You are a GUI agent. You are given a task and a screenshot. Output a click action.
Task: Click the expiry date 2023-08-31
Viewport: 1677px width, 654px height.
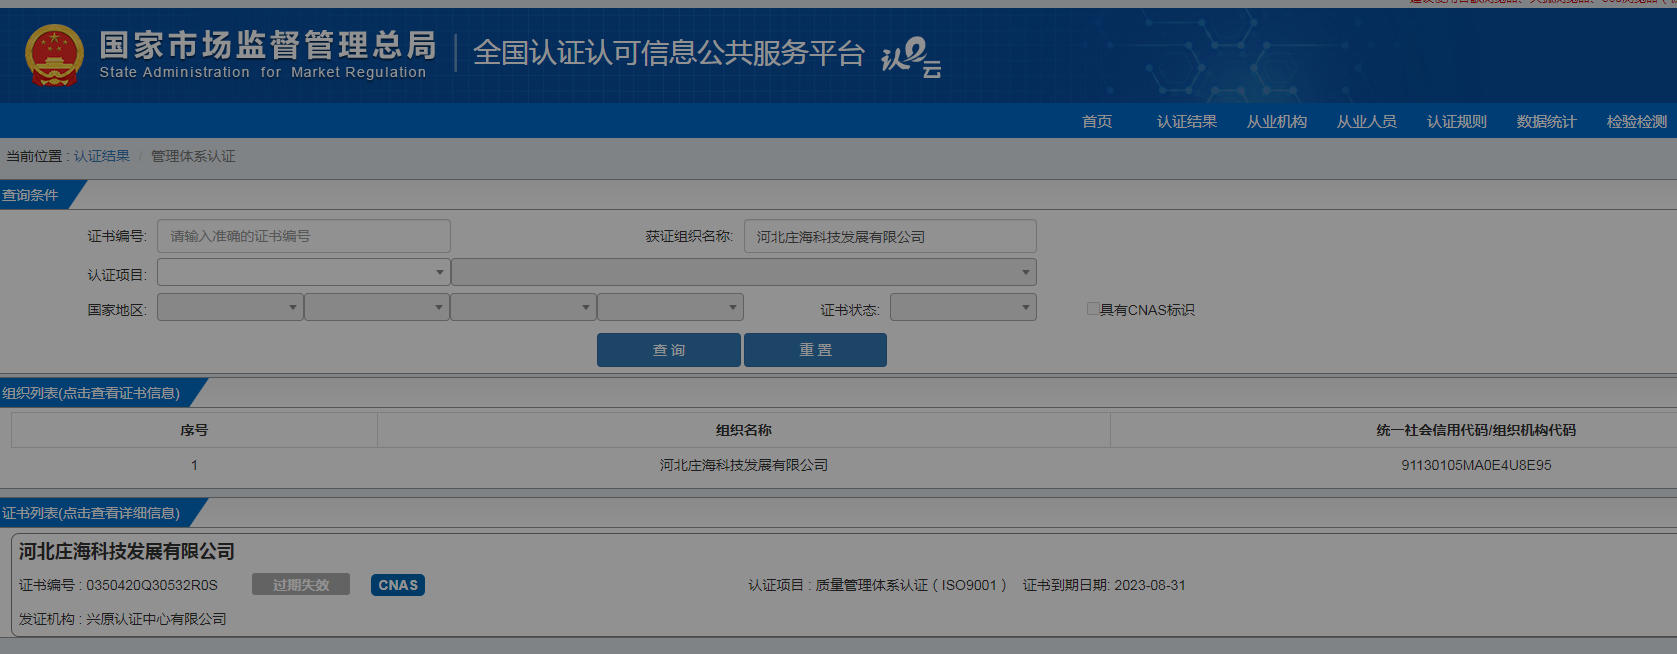click(x=1150, y=585)
